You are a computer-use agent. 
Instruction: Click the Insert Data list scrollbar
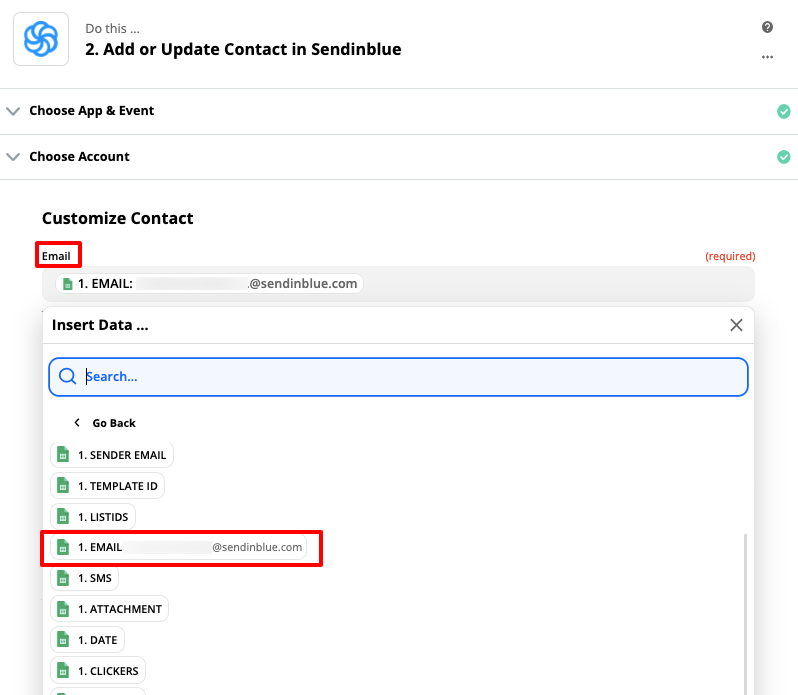point(745,614)
